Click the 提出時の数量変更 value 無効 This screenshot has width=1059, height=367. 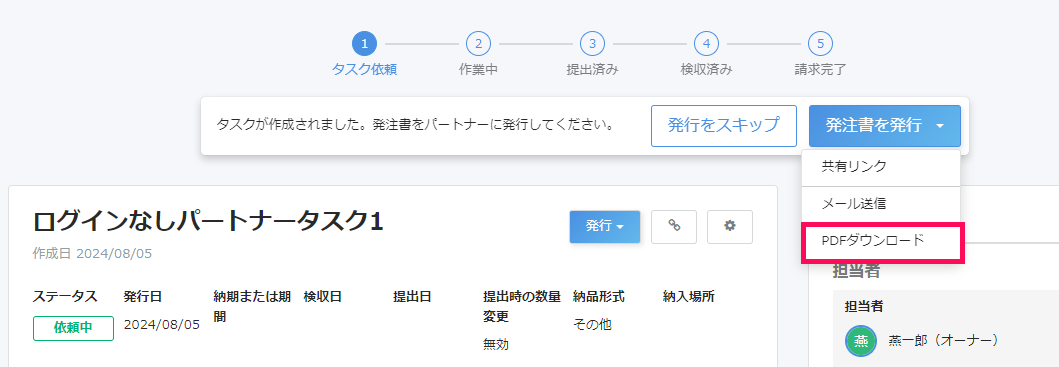coord(496,345)
